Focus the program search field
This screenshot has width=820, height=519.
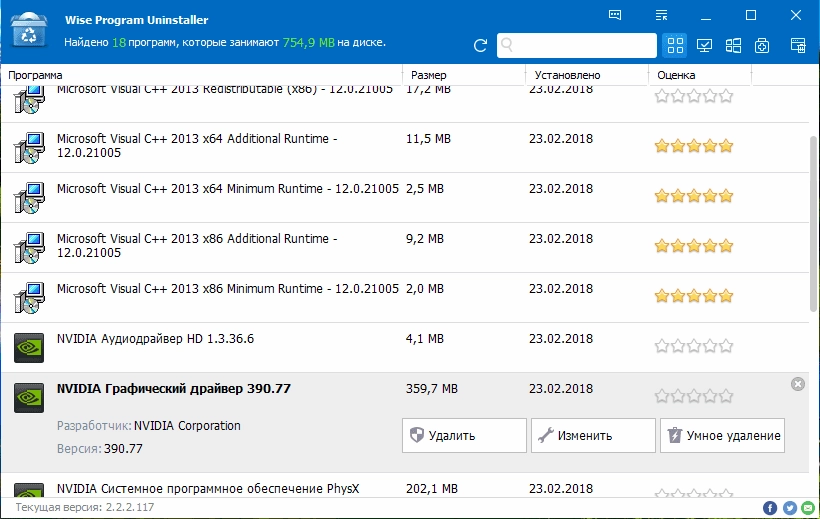[x=577, y=46]
